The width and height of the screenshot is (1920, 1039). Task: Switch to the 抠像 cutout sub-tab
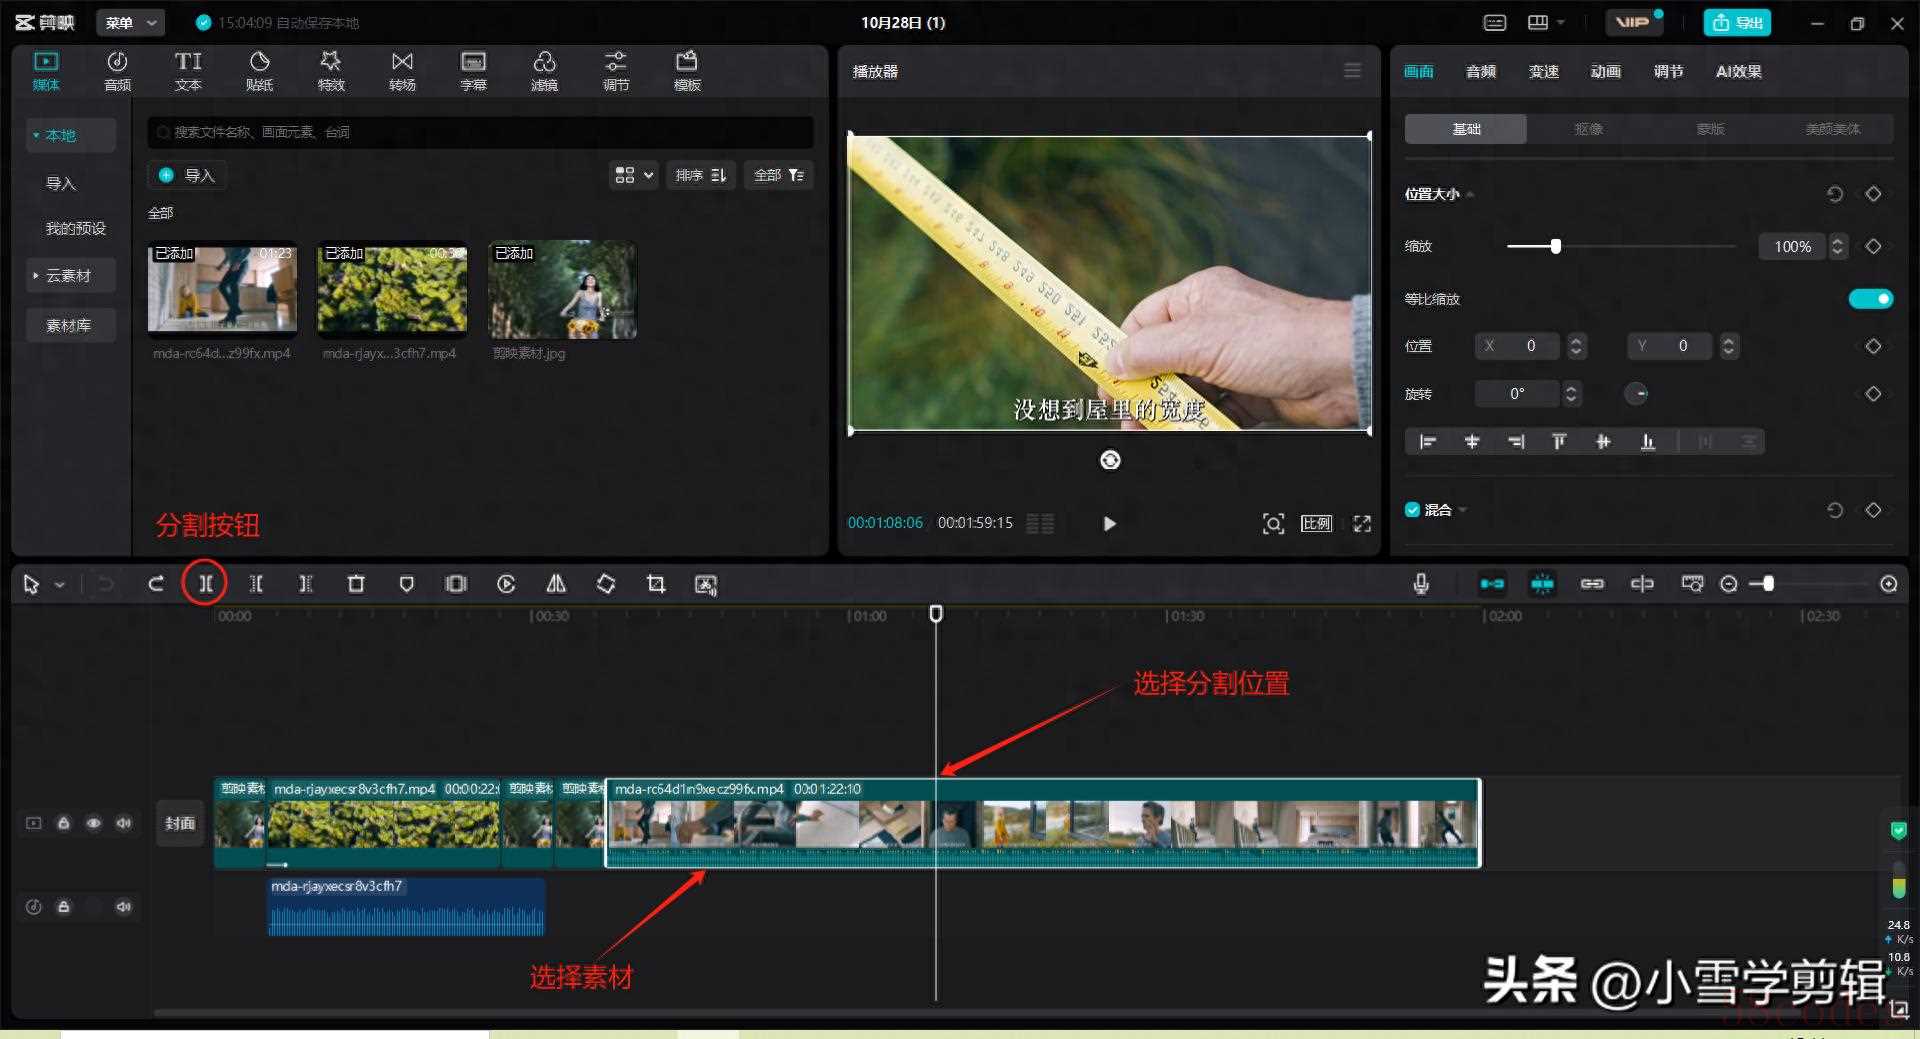tap(1588, 129)
